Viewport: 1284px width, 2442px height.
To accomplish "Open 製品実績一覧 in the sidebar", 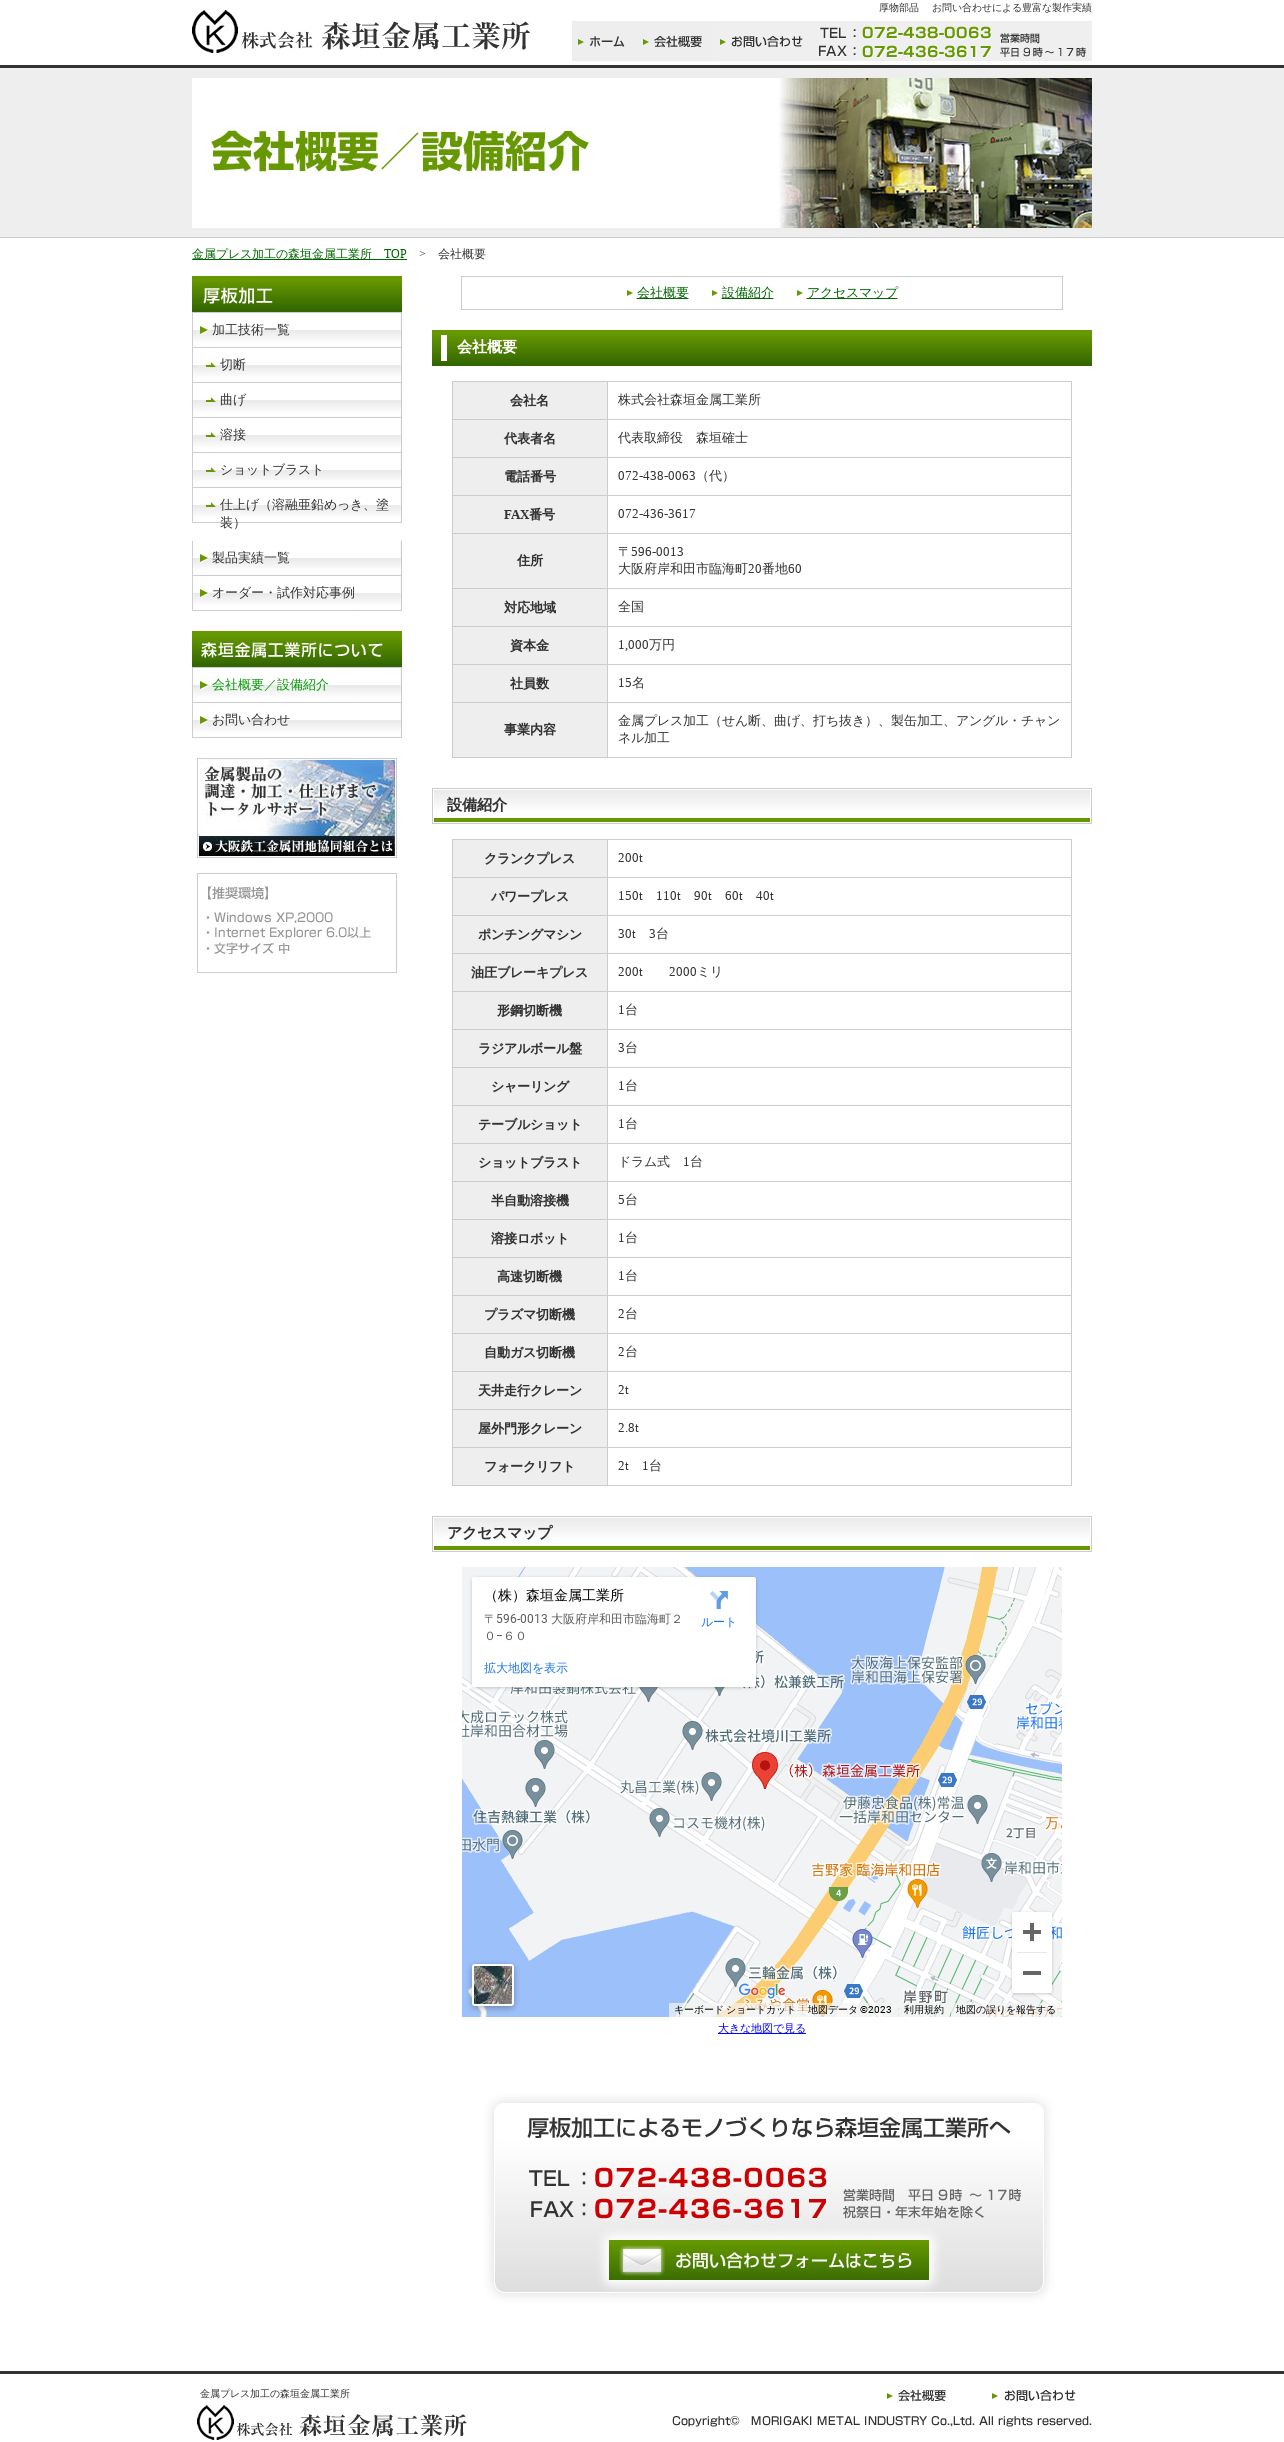I will tap(297, 558).
